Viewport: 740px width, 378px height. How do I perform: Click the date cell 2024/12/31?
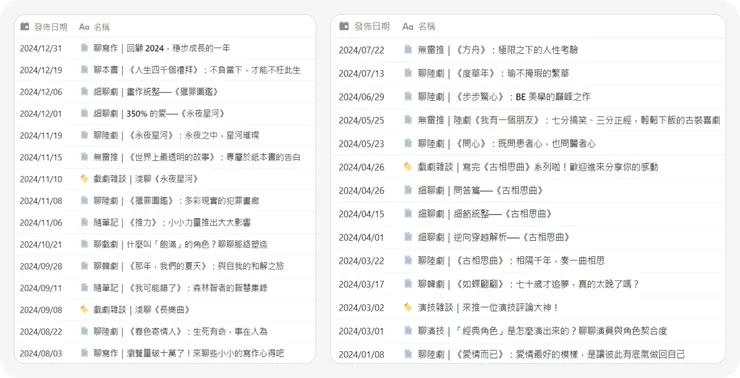point(41,48)
